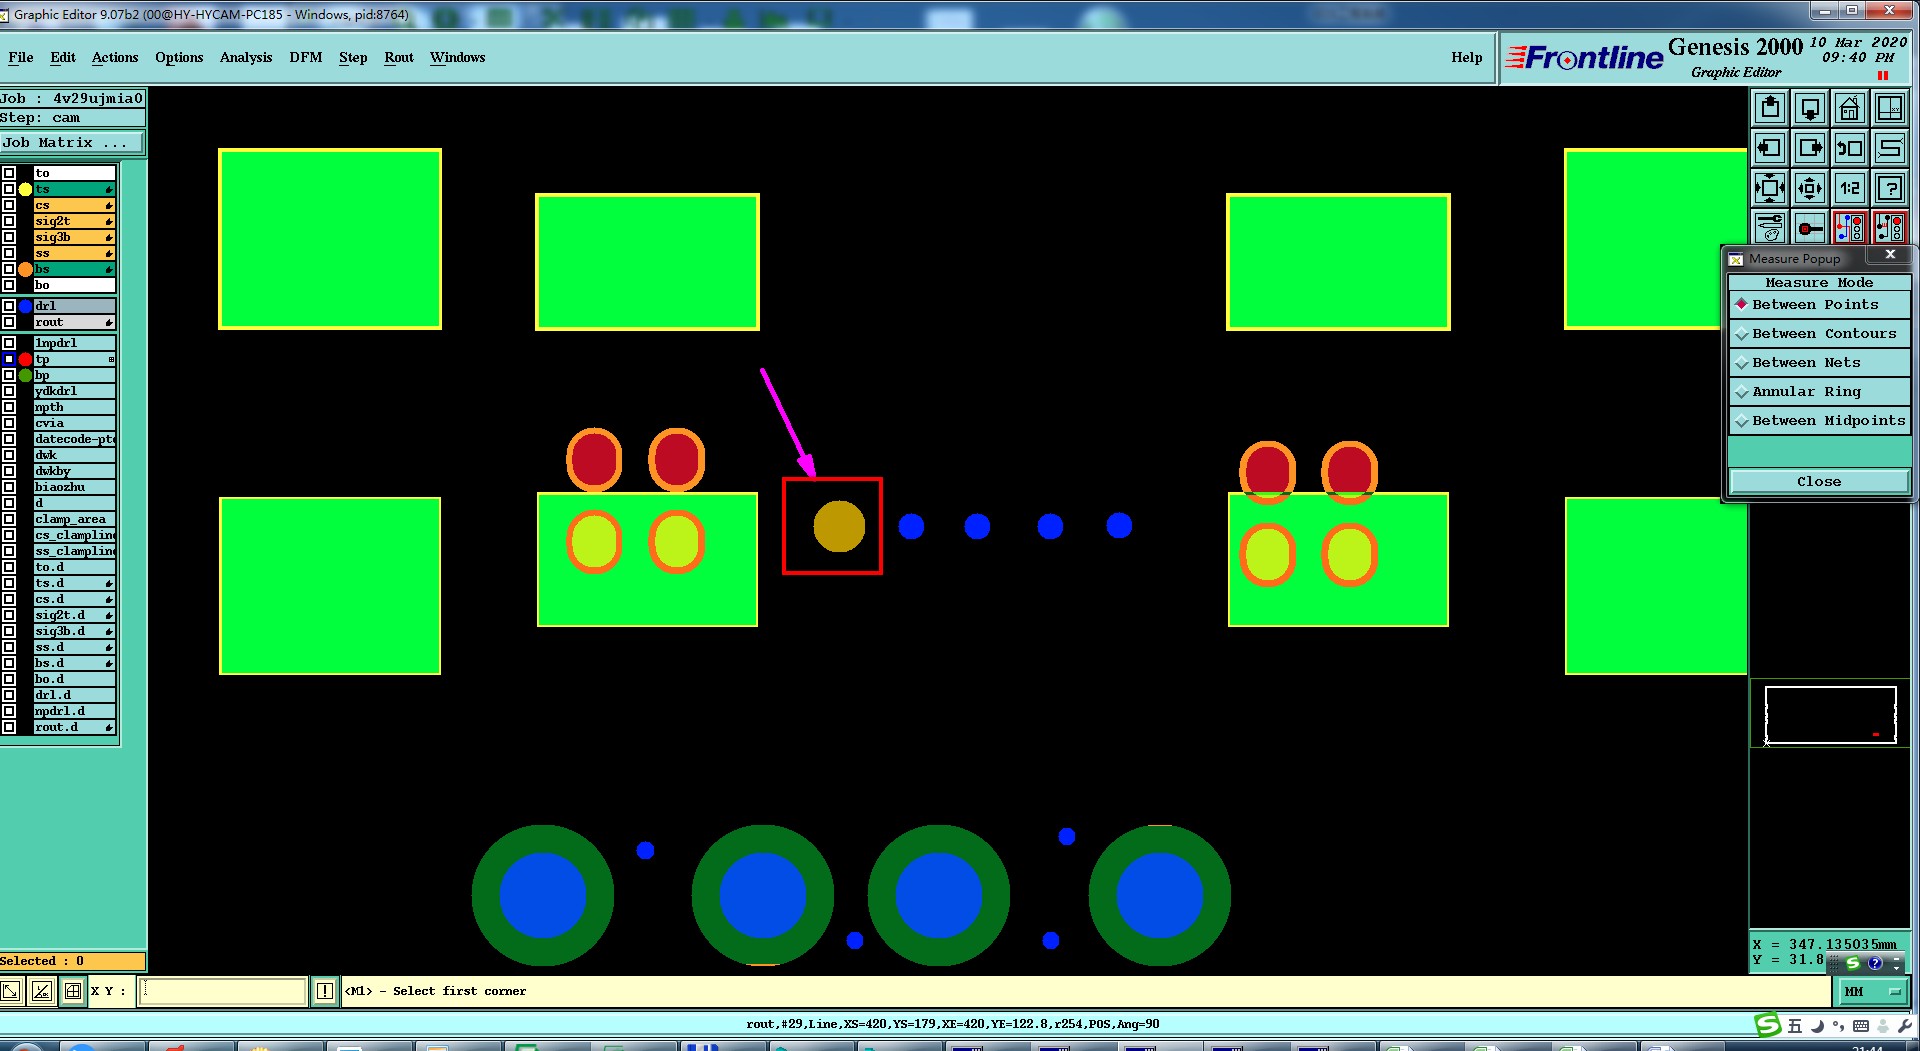
Task: Open the Step menu
Action: [353, 57]
